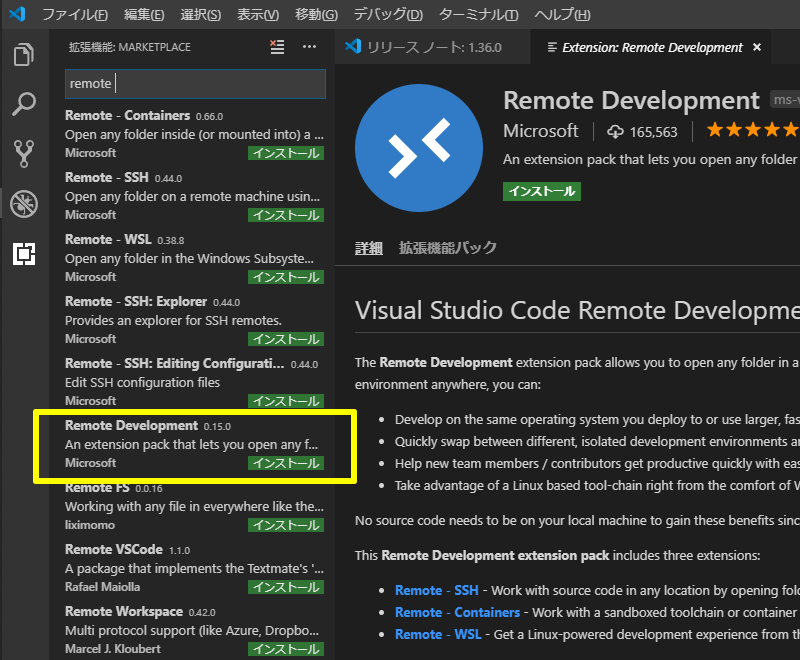
Task: Install Remote - WSL extension
Action: (286, 277)
